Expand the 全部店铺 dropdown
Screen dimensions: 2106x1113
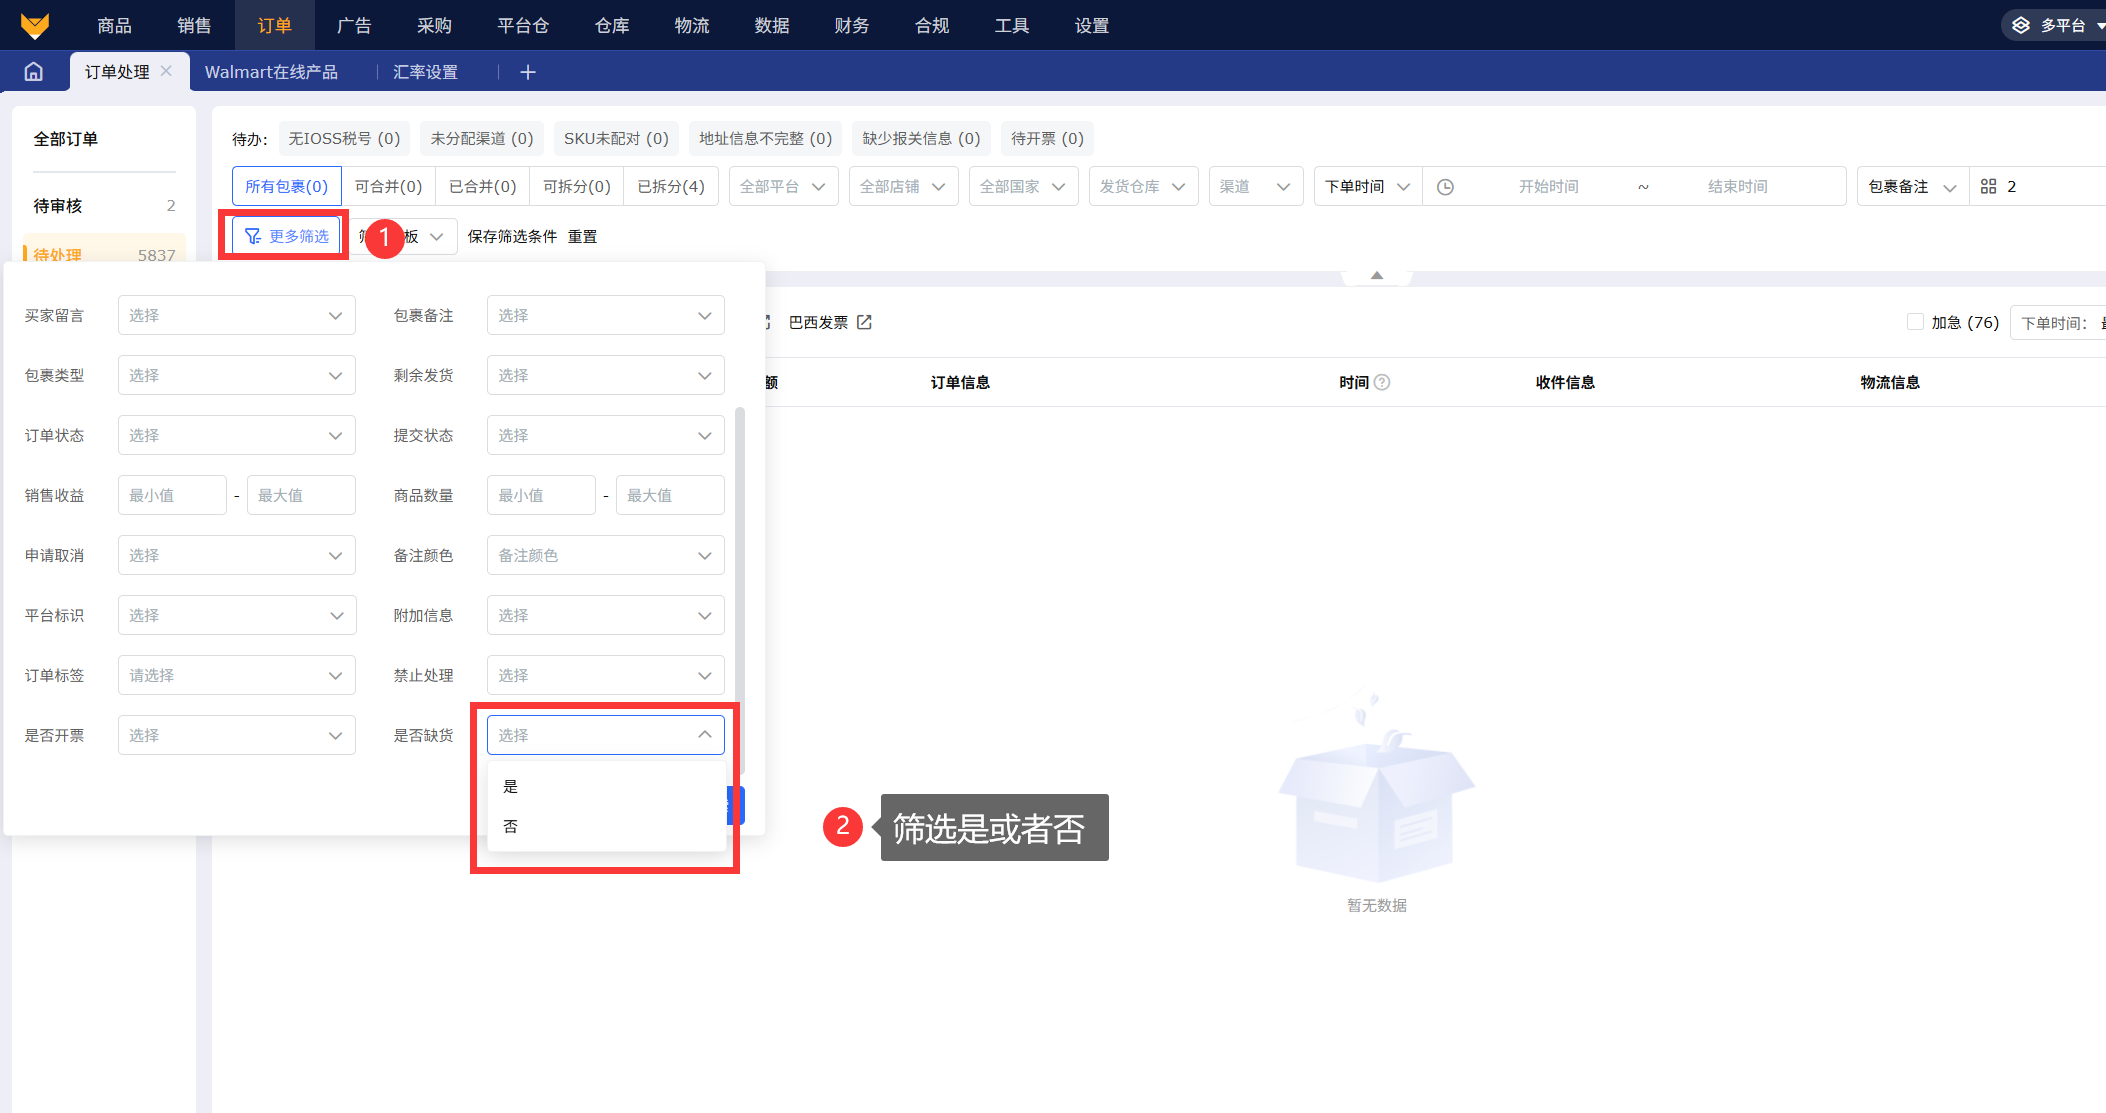[x=903, y=187]
